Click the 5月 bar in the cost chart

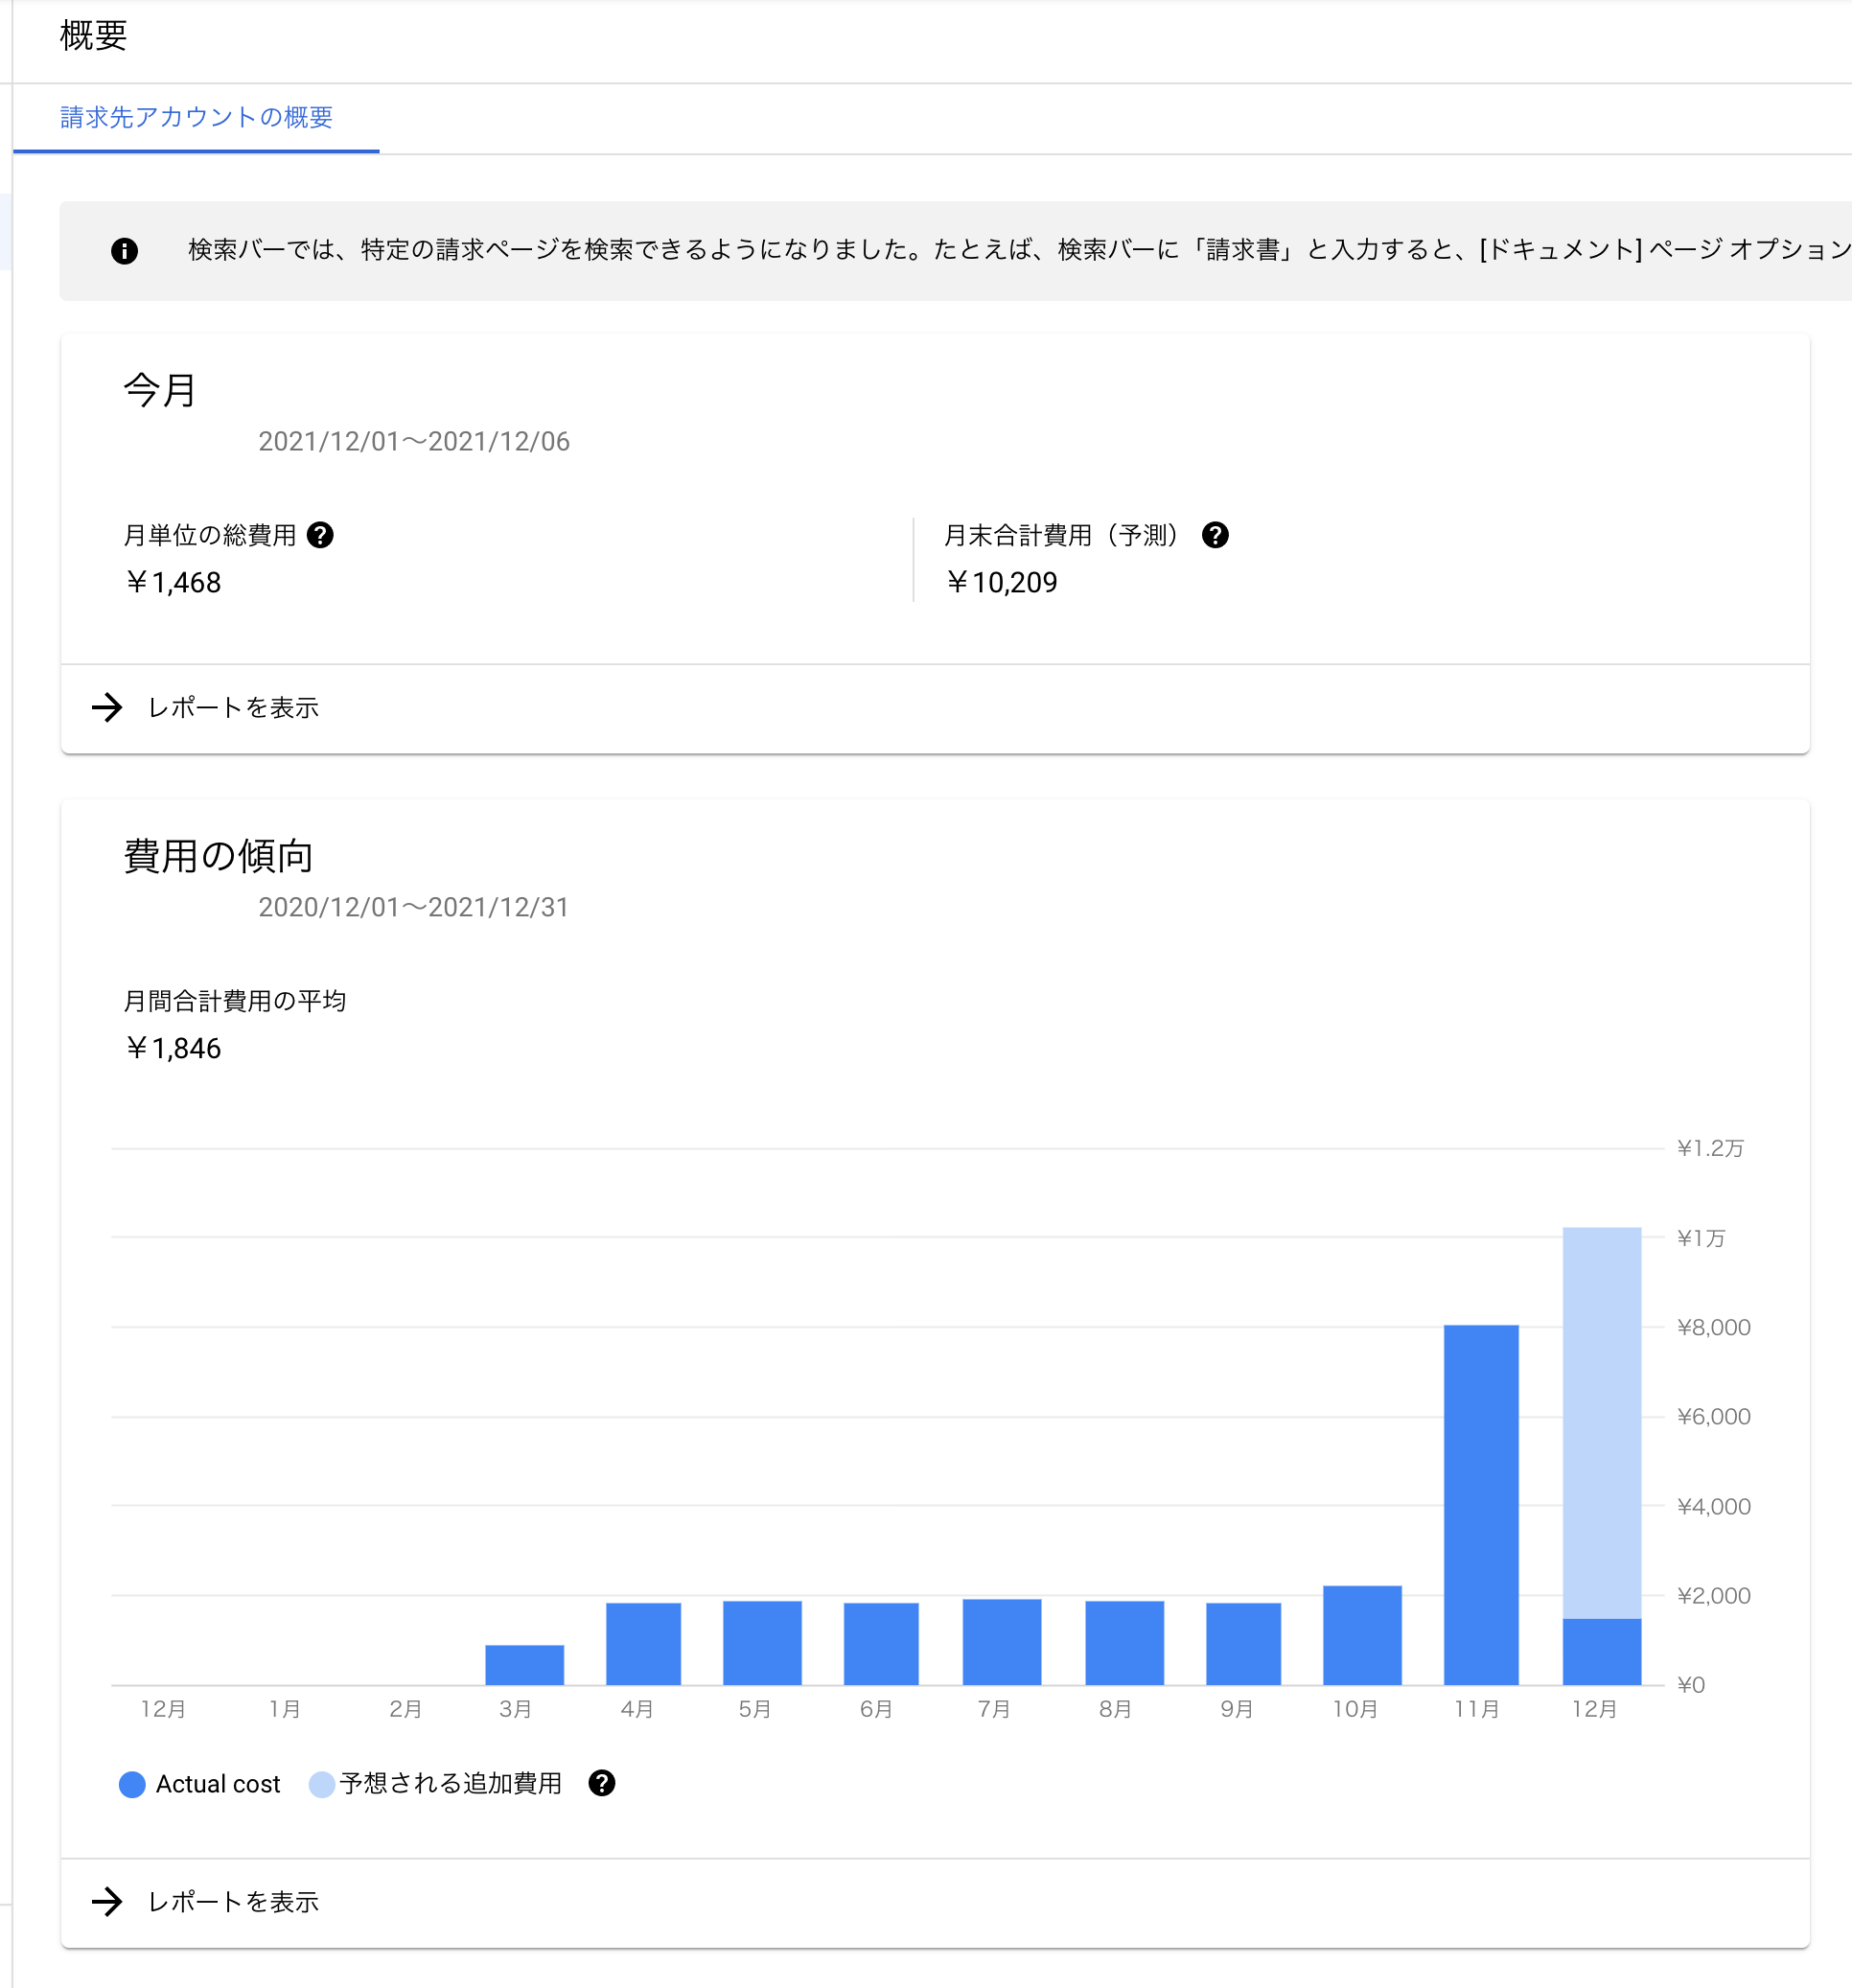point(762,1642)
